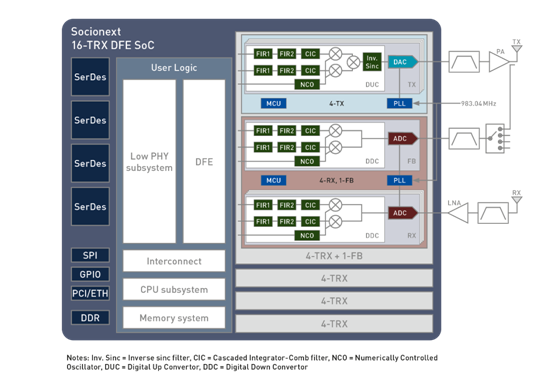
Task: Click the Memory system block
Action: click(174, 318)
